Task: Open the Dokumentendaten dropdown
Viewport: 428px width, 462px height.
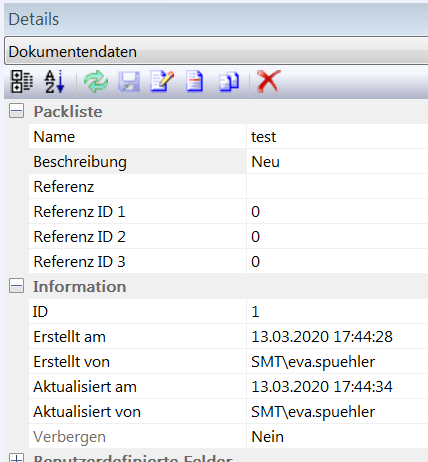Action: (216, 51)
